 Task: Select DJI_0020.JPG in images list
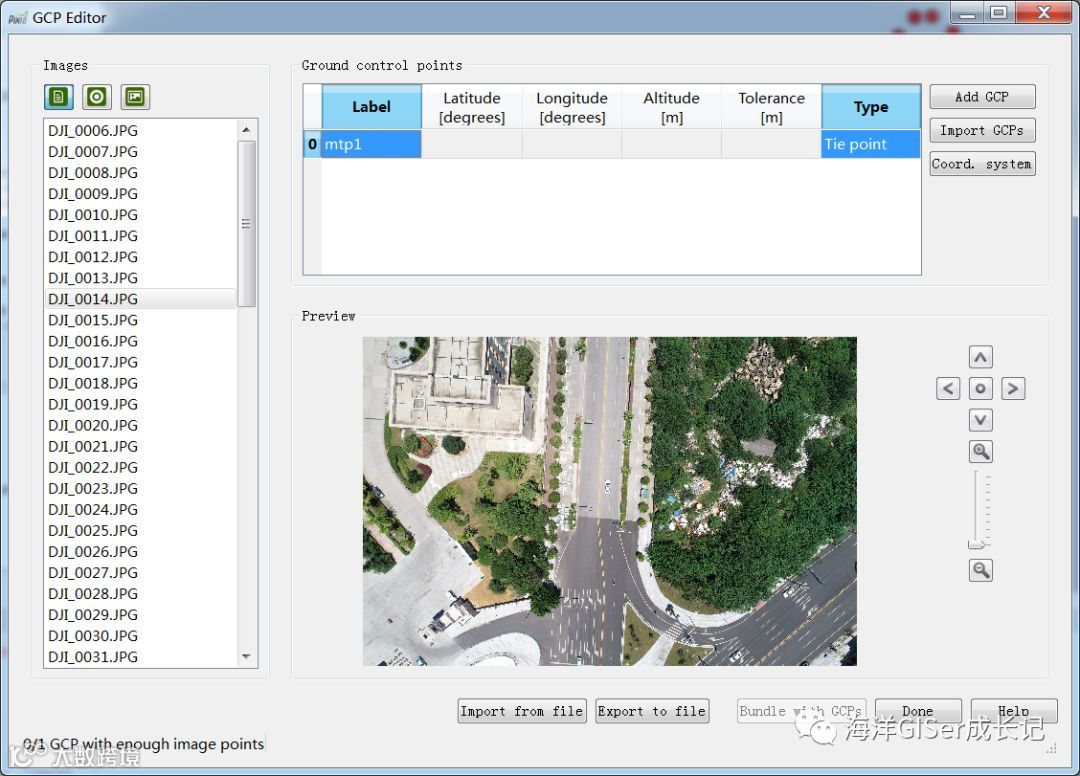coord(141,426)
